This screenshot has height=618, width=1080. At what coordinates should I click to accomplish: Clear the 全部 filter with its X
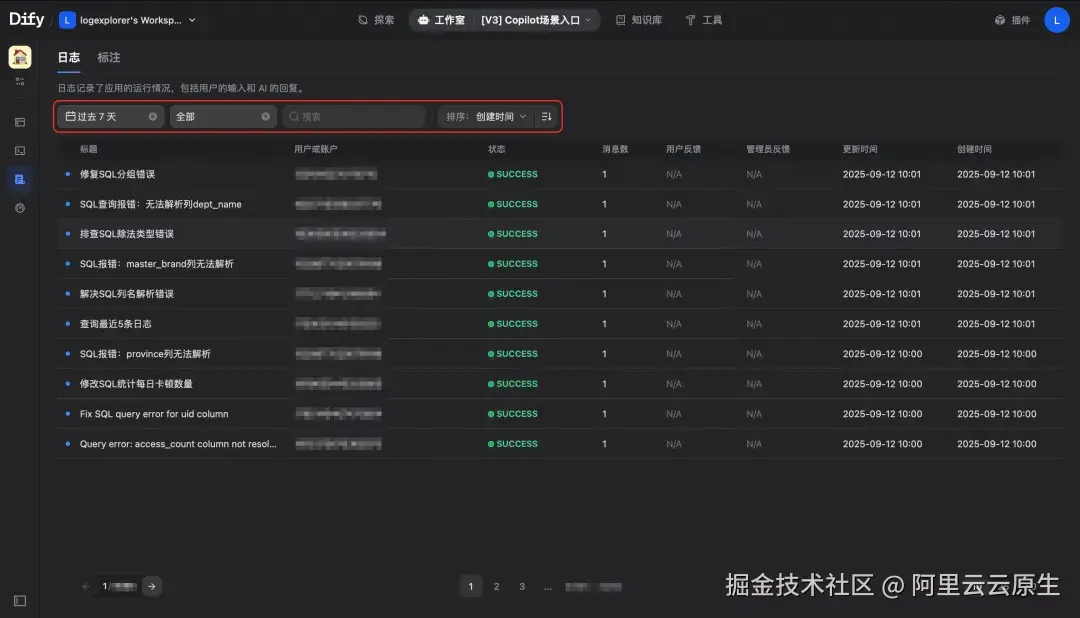[x=264, y=116]
